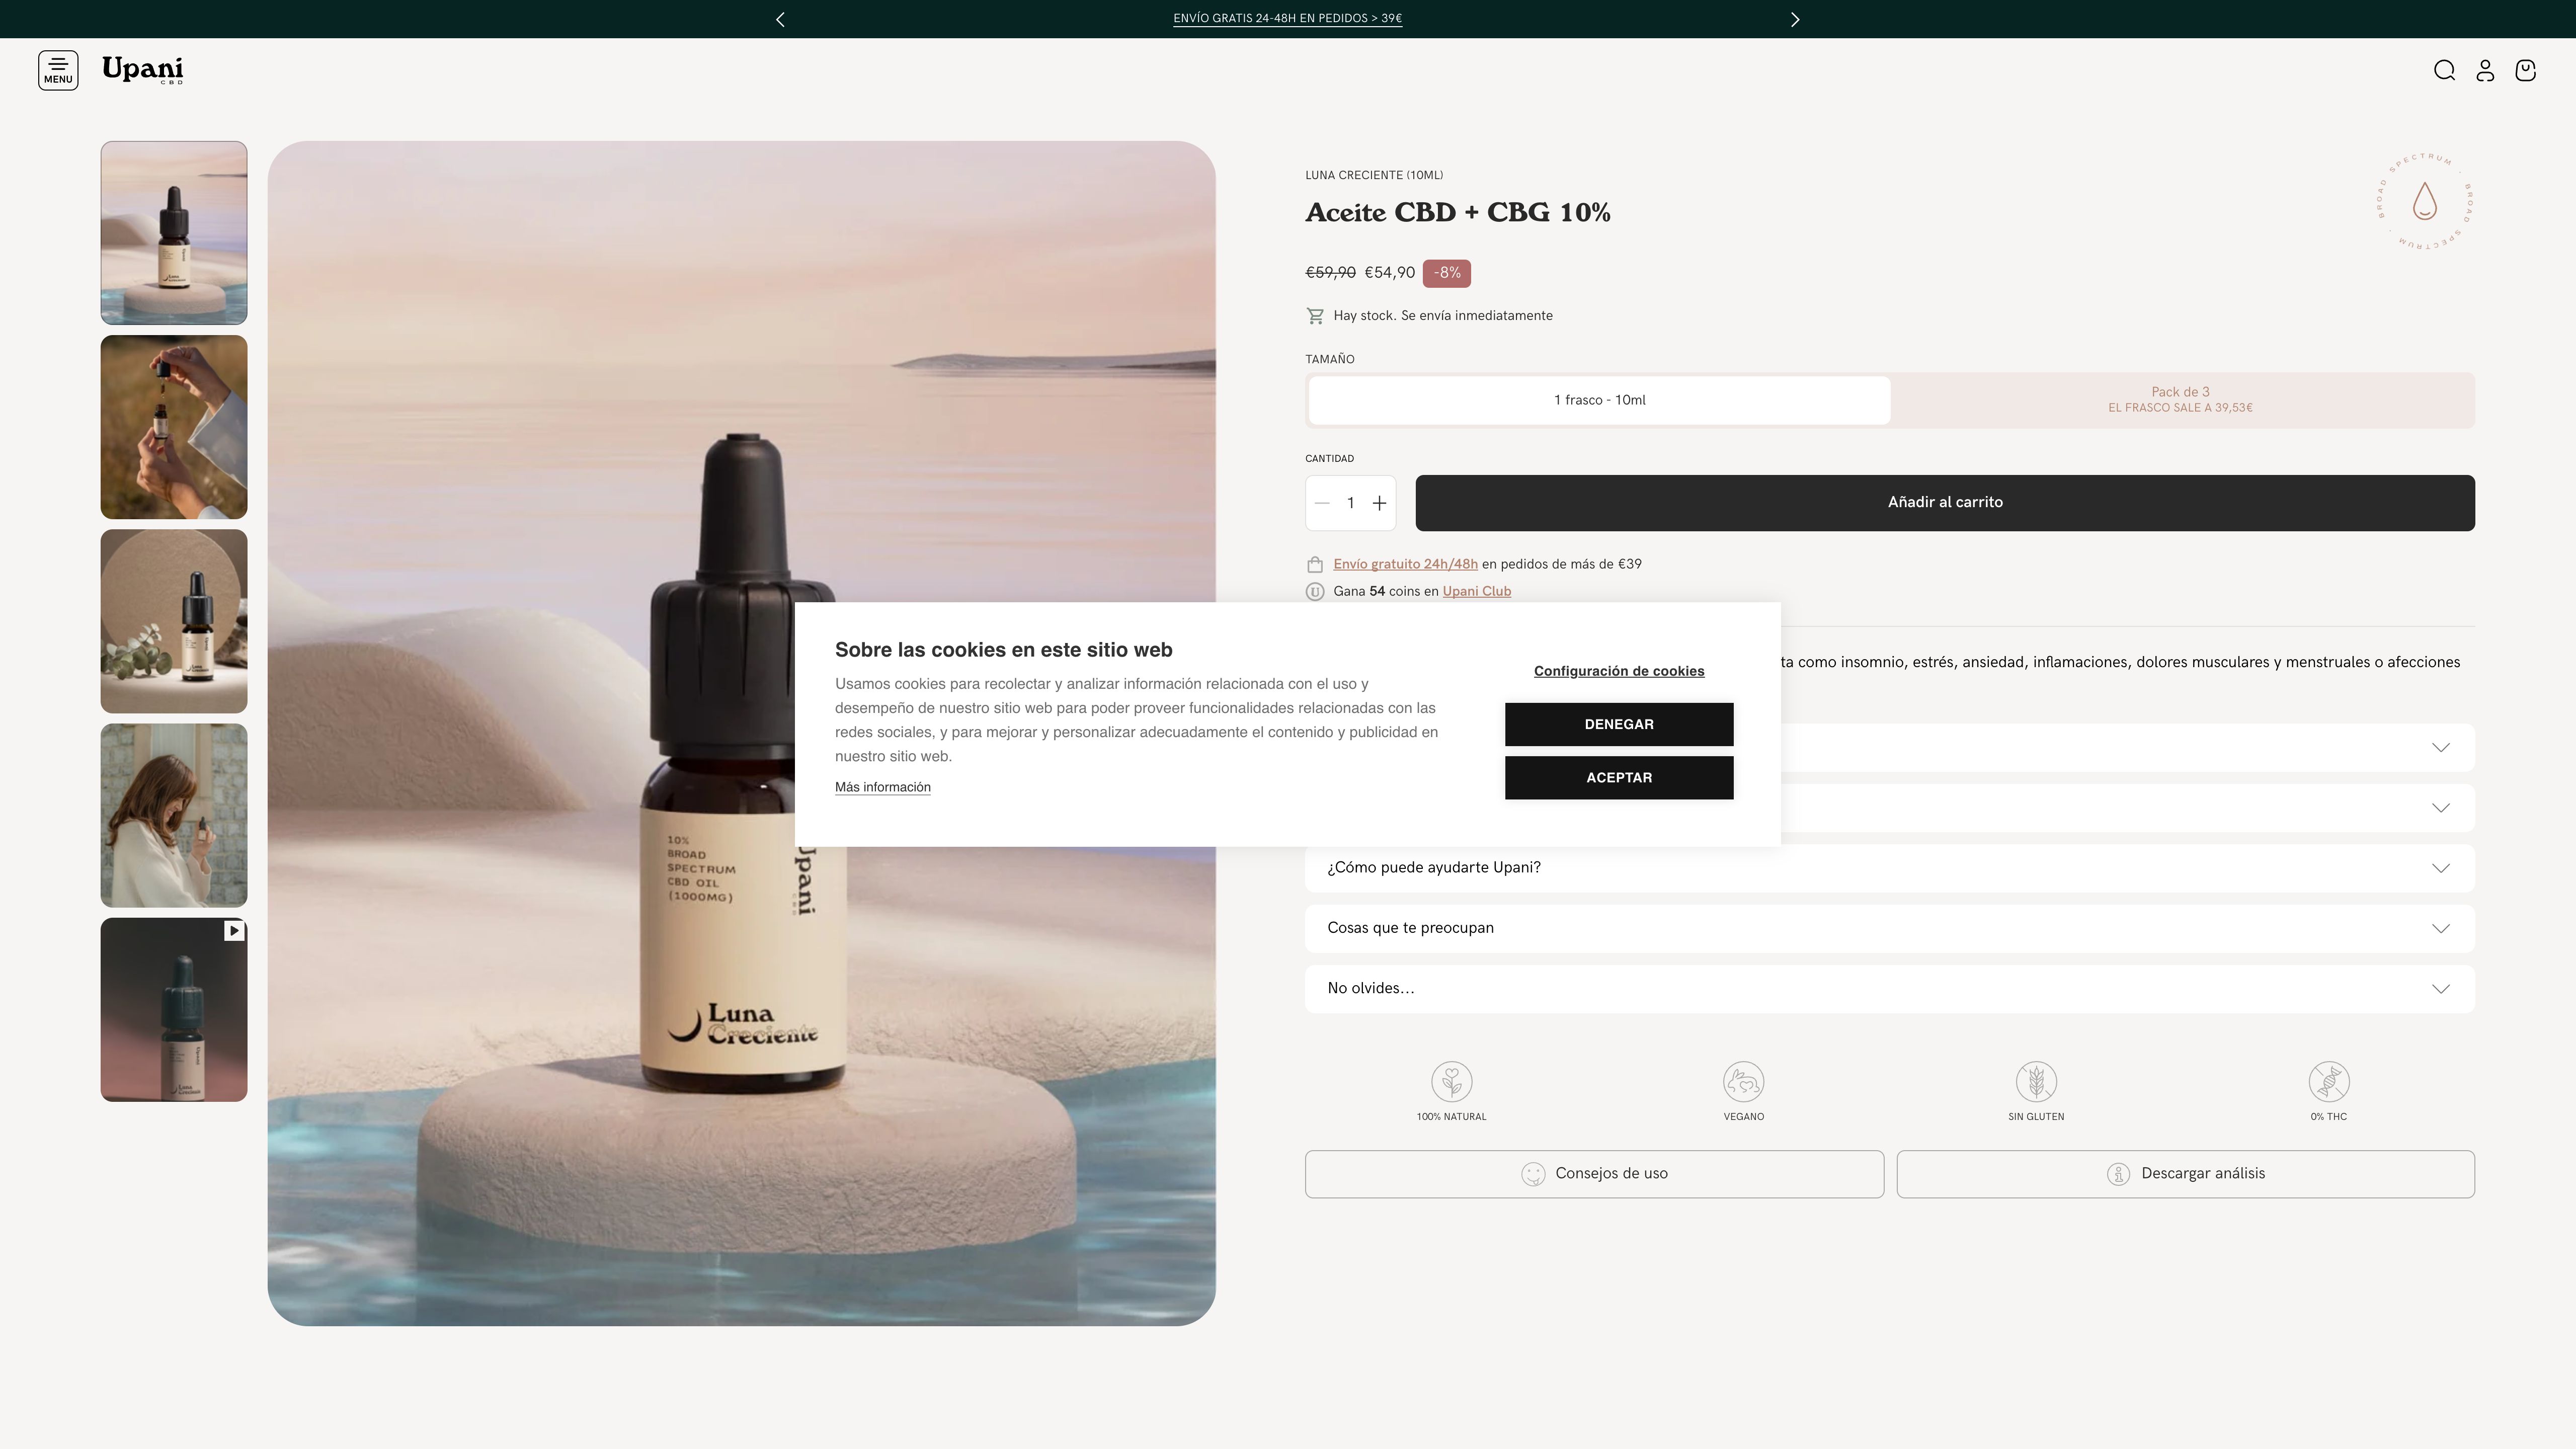This screenshot has width=2576, height=1449.
Task: Click the stock cart icon
Action: click(x=1315, y=315)
